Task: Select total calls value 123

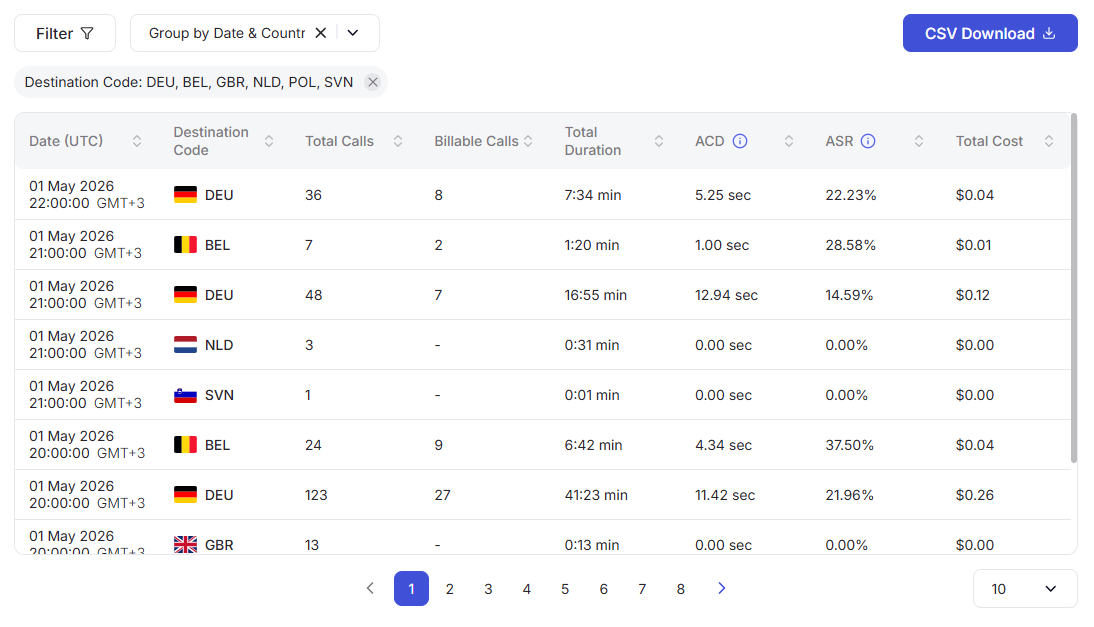Action: pyautogui.click(x=316, y=495)
